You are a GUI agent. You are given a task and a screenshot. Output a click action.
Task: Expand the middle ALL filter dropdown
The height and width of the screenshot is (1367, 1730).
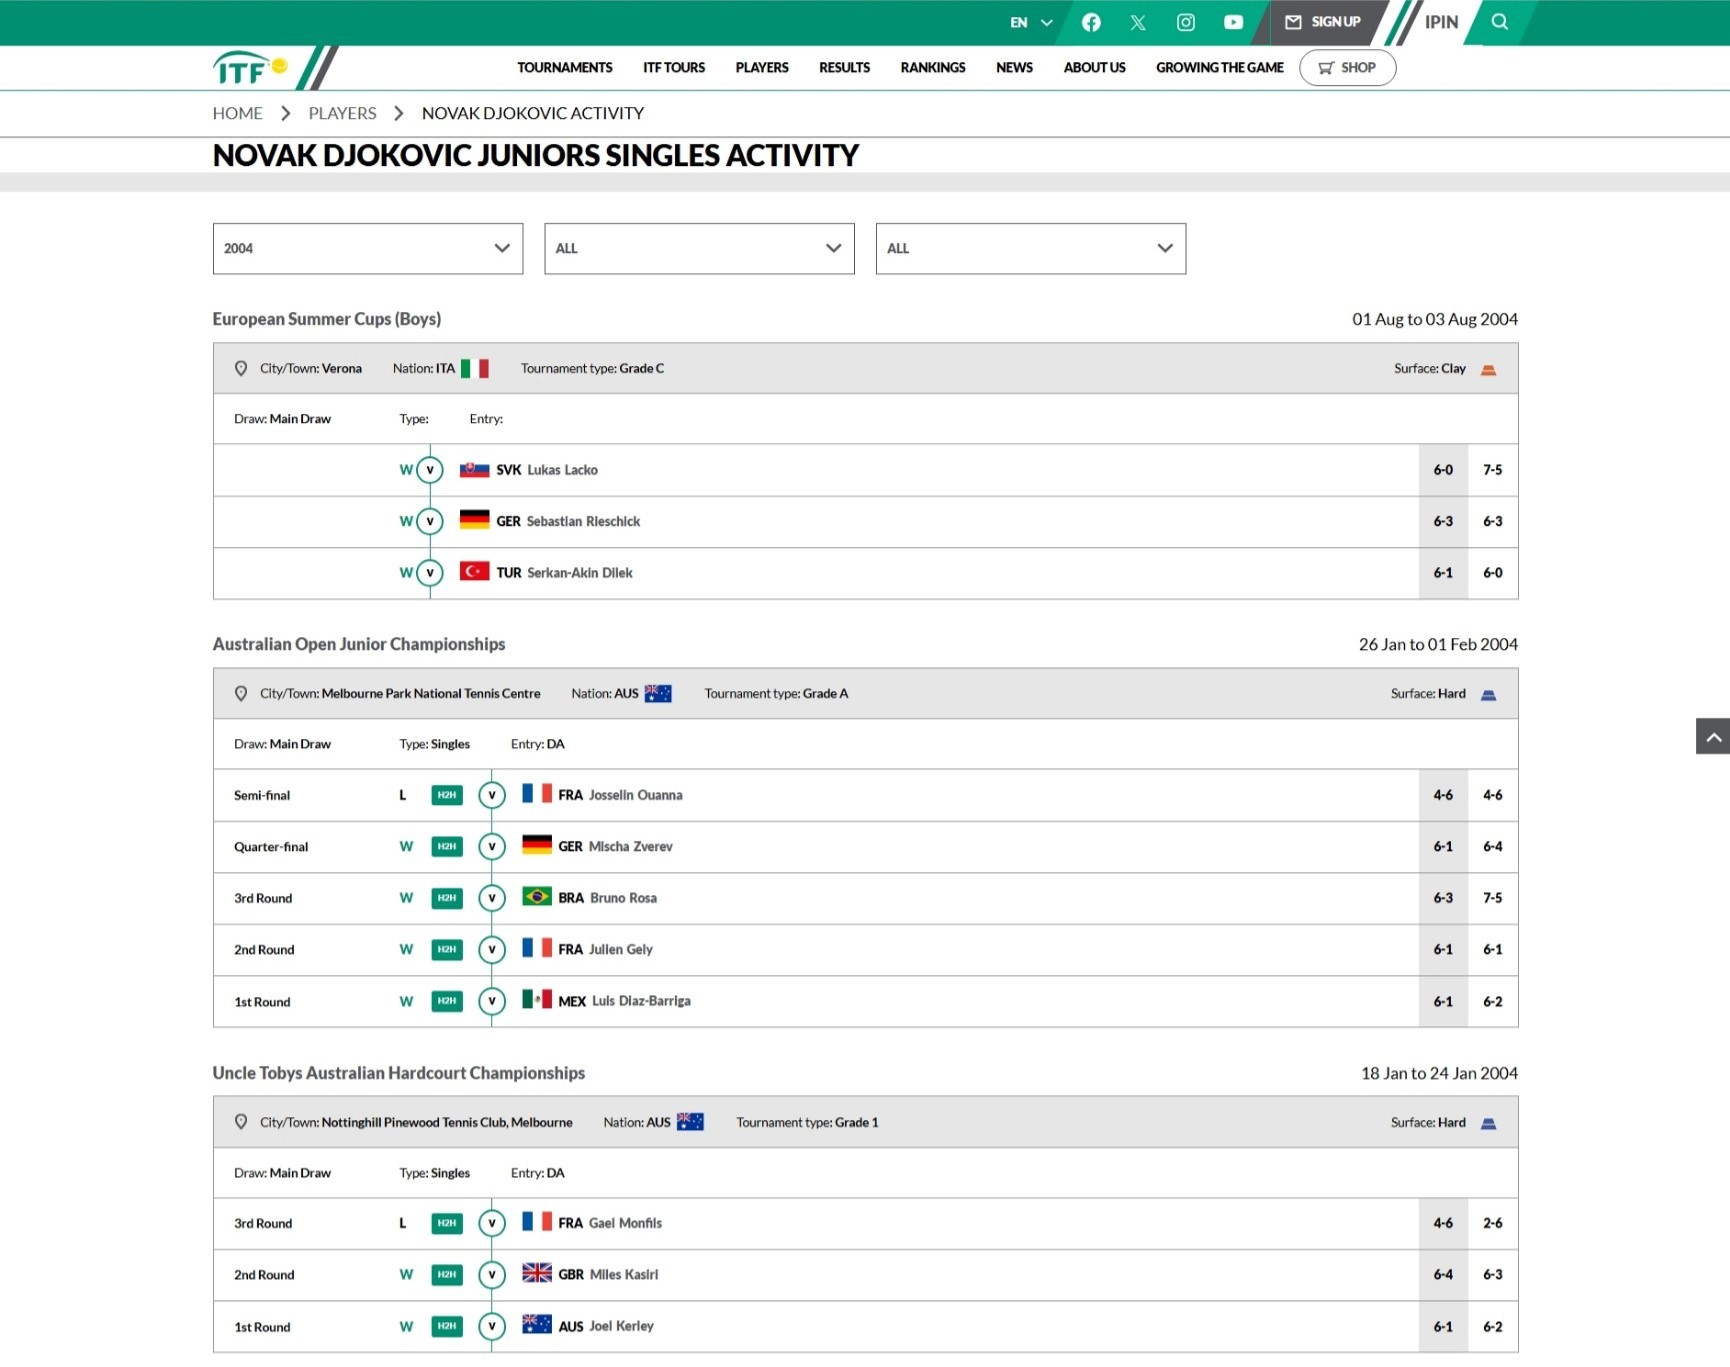pos(699,249)
